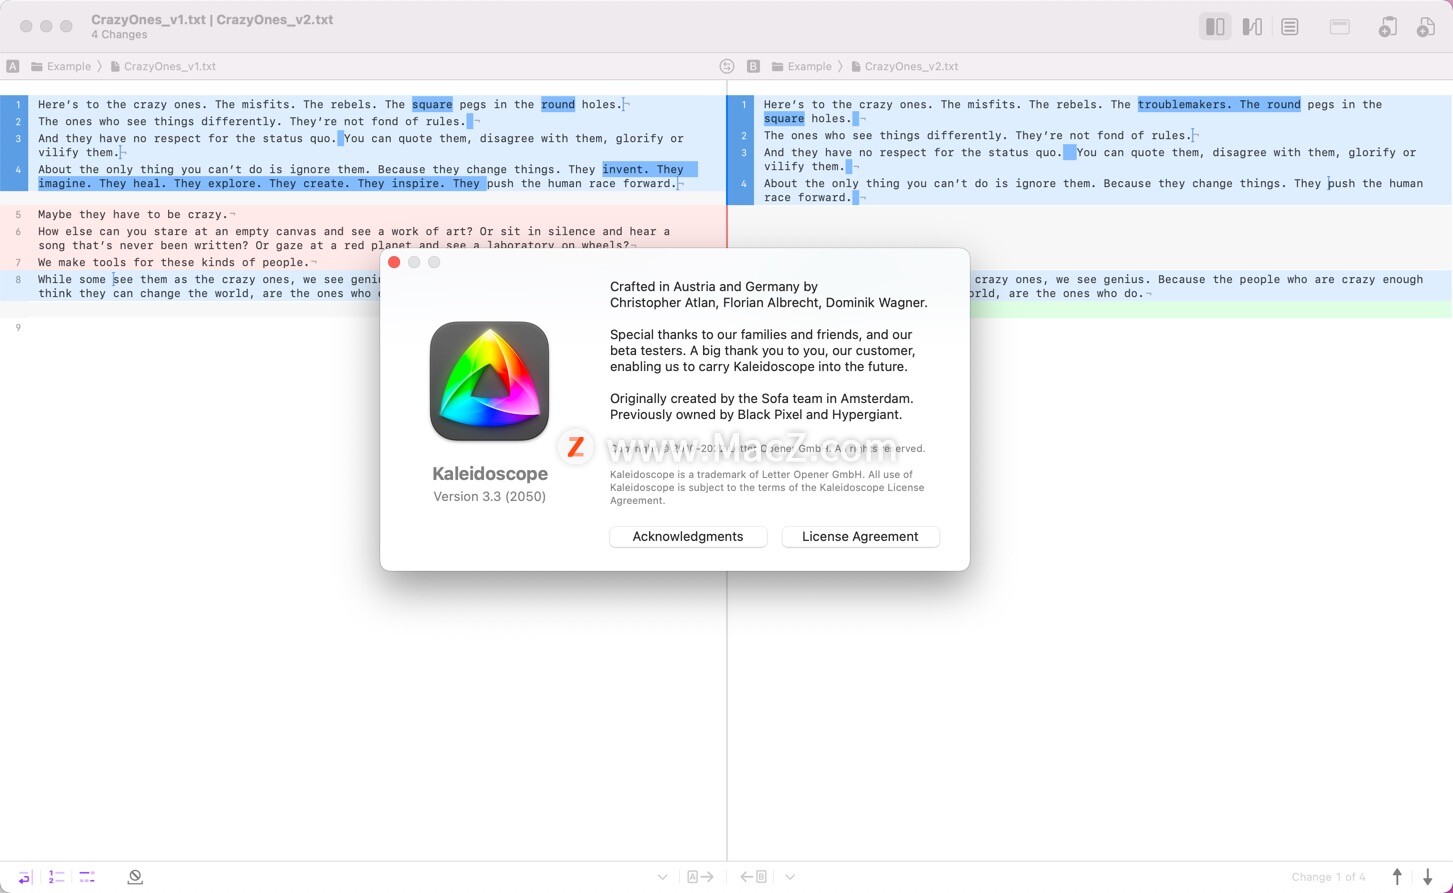Image resolution: width=1453 pixels, height=893 pixels.
Task: Click the 'Change 1 of 4' status text
Action: 1328,877
